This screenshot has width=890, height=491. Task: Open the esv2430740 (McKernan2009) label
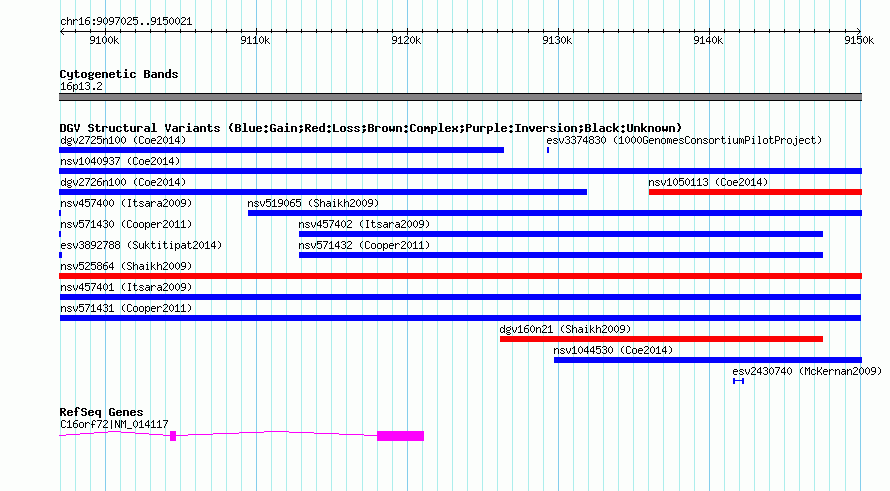807,371
